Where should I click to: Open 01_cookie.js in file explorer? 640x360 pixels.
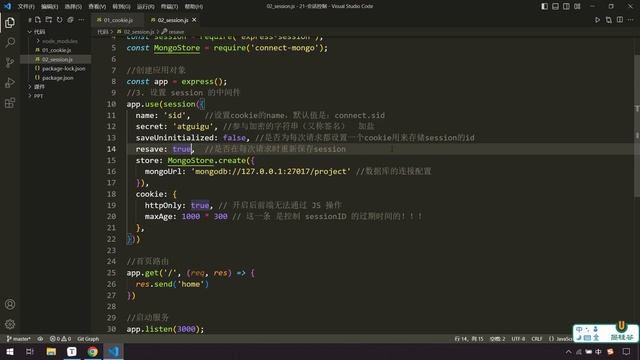55,50
